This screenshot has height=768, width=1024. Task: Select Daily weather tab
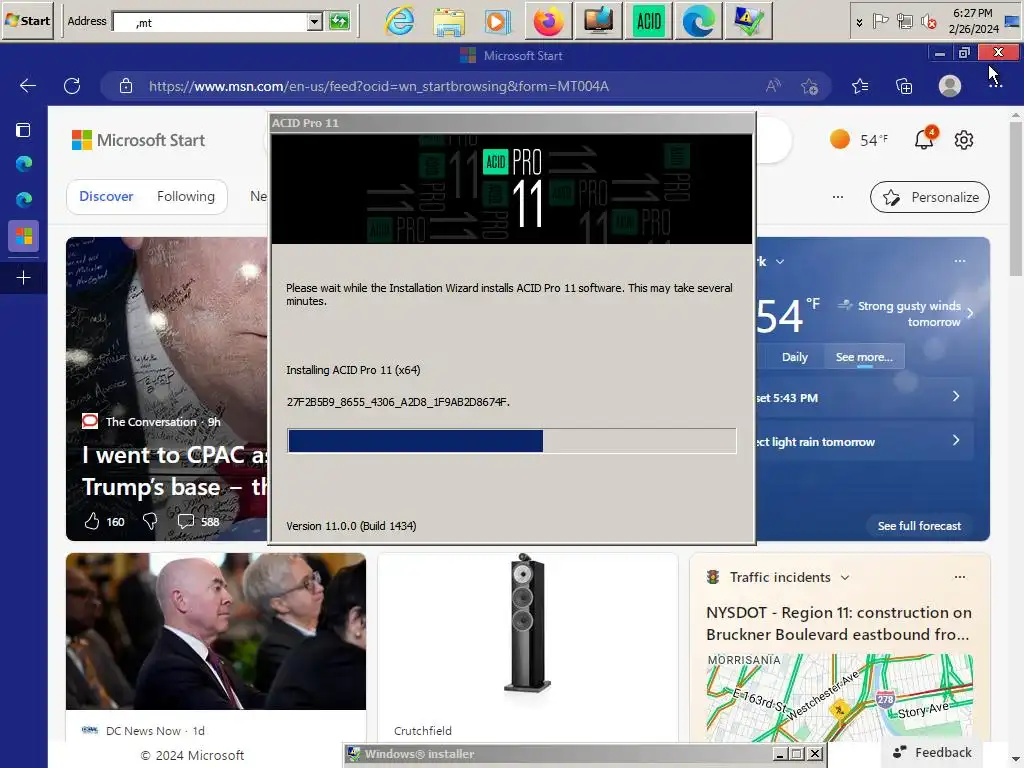click(795, 357)
